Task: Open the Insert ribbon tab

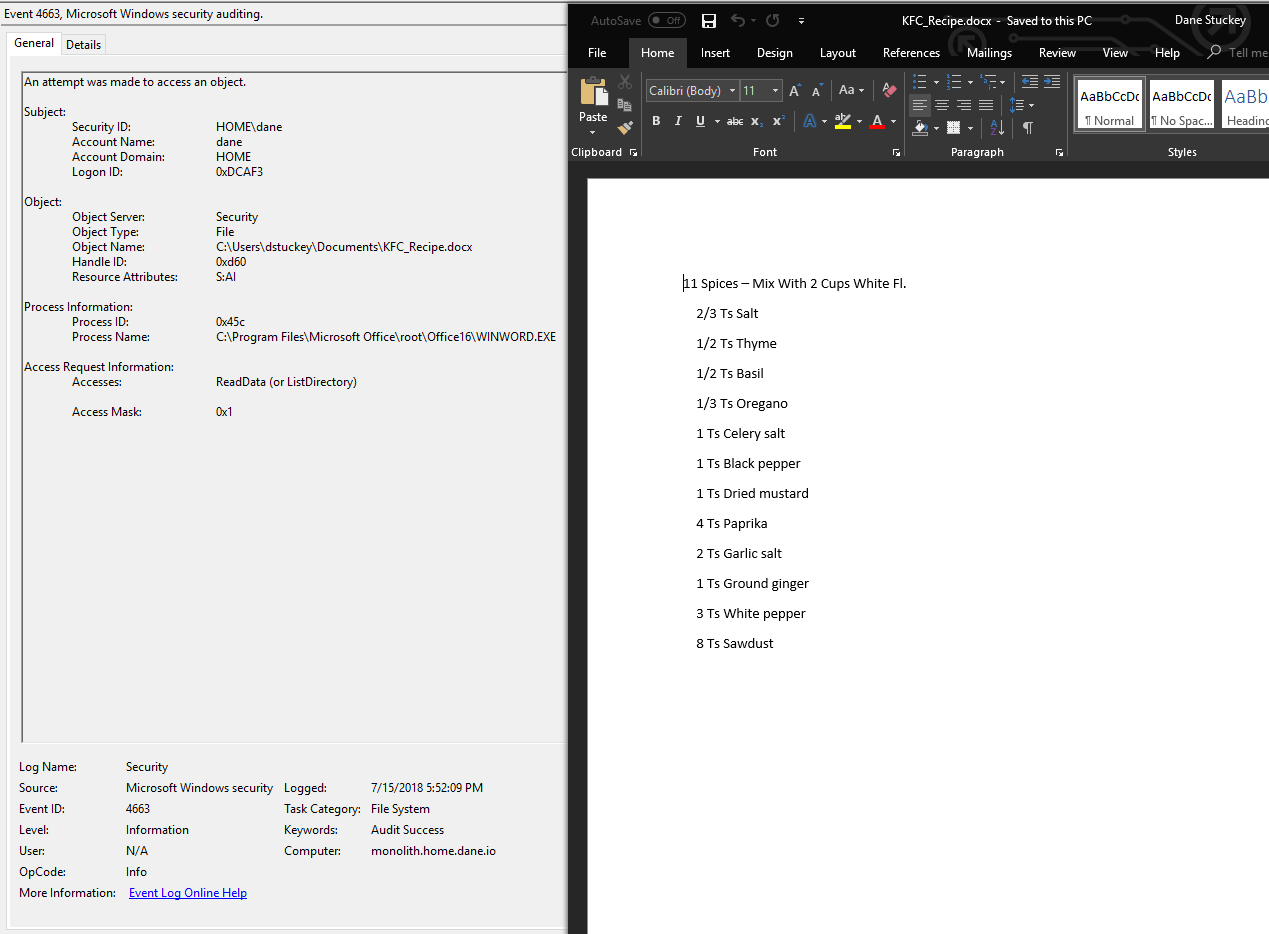Action: 715,53
